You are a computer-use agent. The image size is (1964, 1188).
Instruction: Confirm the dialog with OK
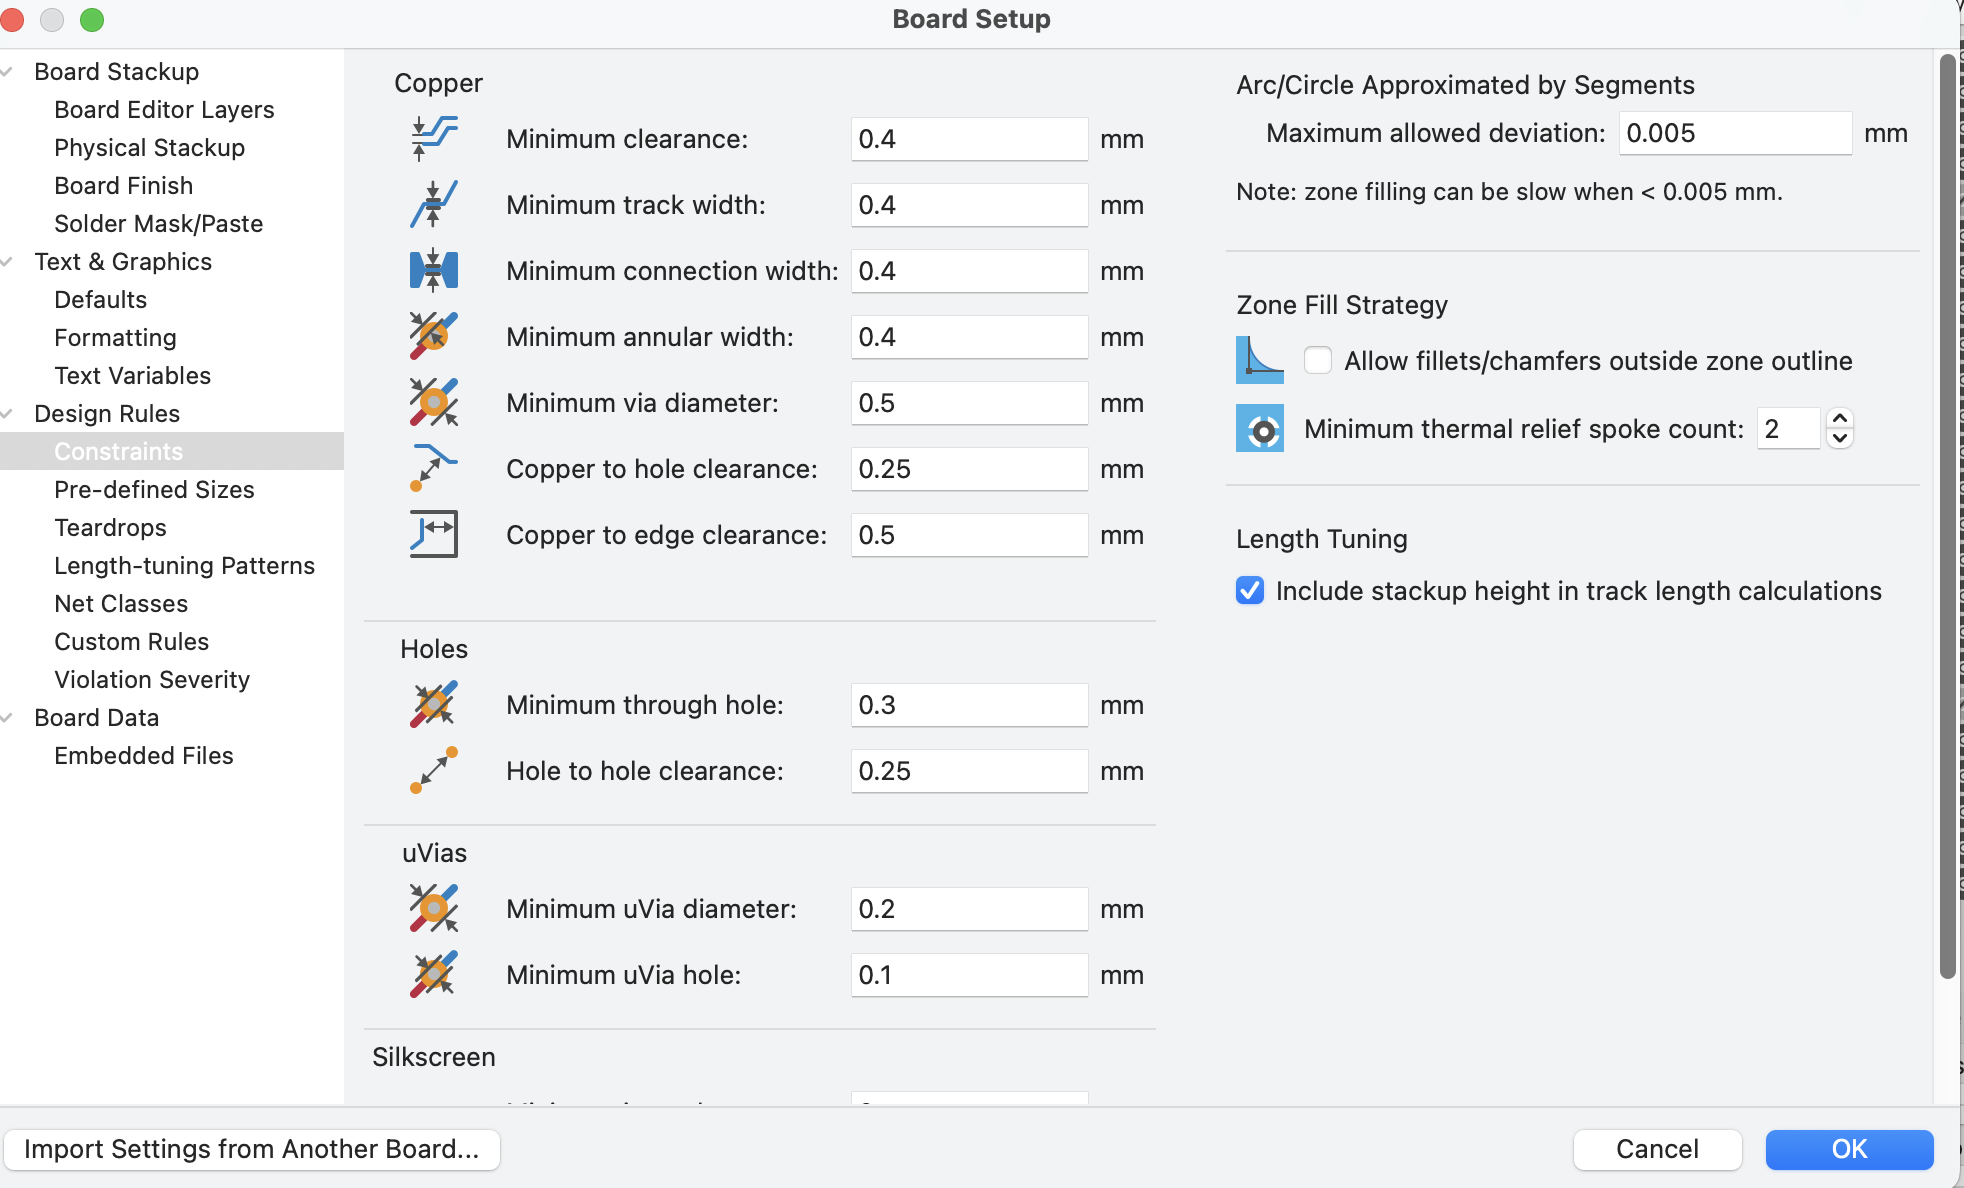(x=1849, y=1150)
